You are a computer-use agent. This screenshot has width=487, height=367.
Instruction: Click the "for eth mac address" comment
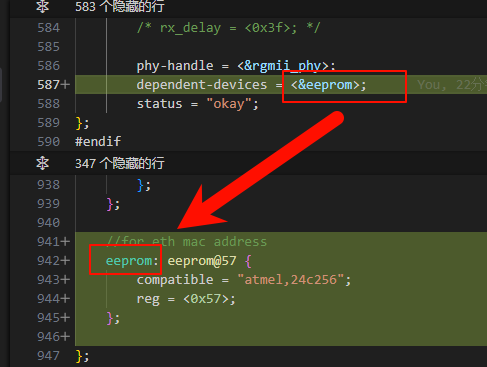pos(187,242)
